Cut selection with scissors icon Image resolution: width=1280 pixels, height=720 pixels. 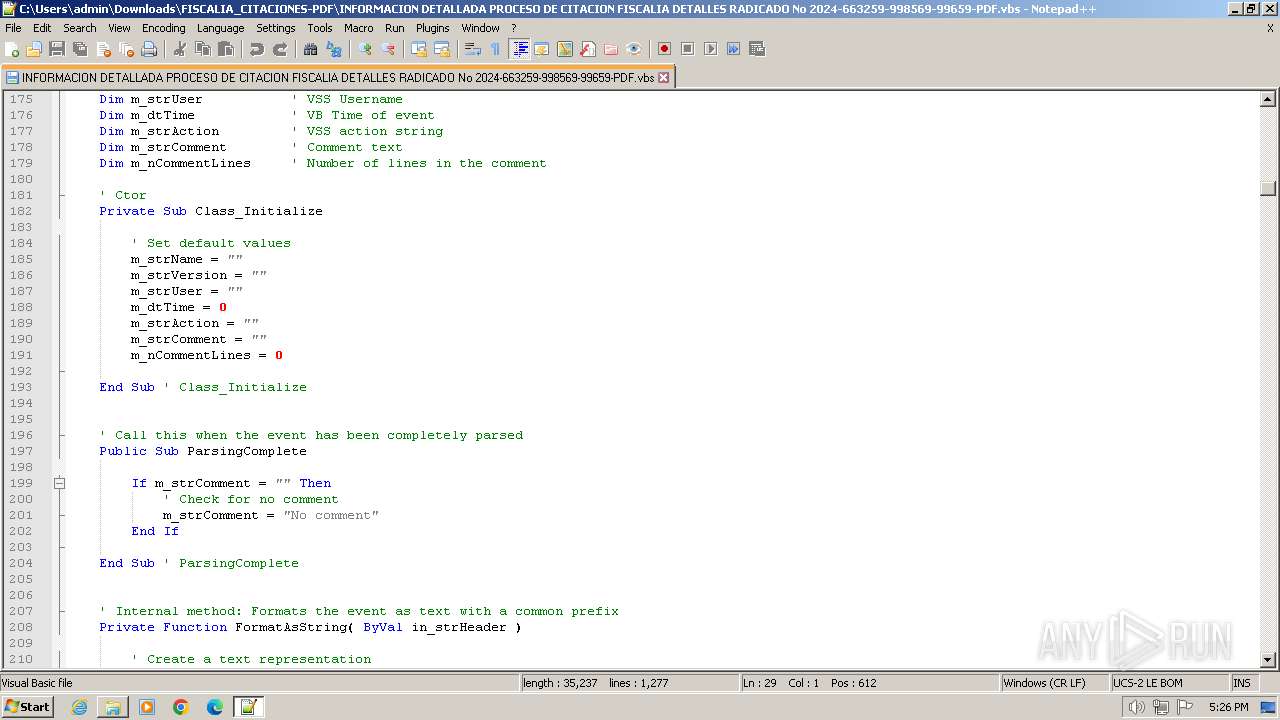point(180,49)
